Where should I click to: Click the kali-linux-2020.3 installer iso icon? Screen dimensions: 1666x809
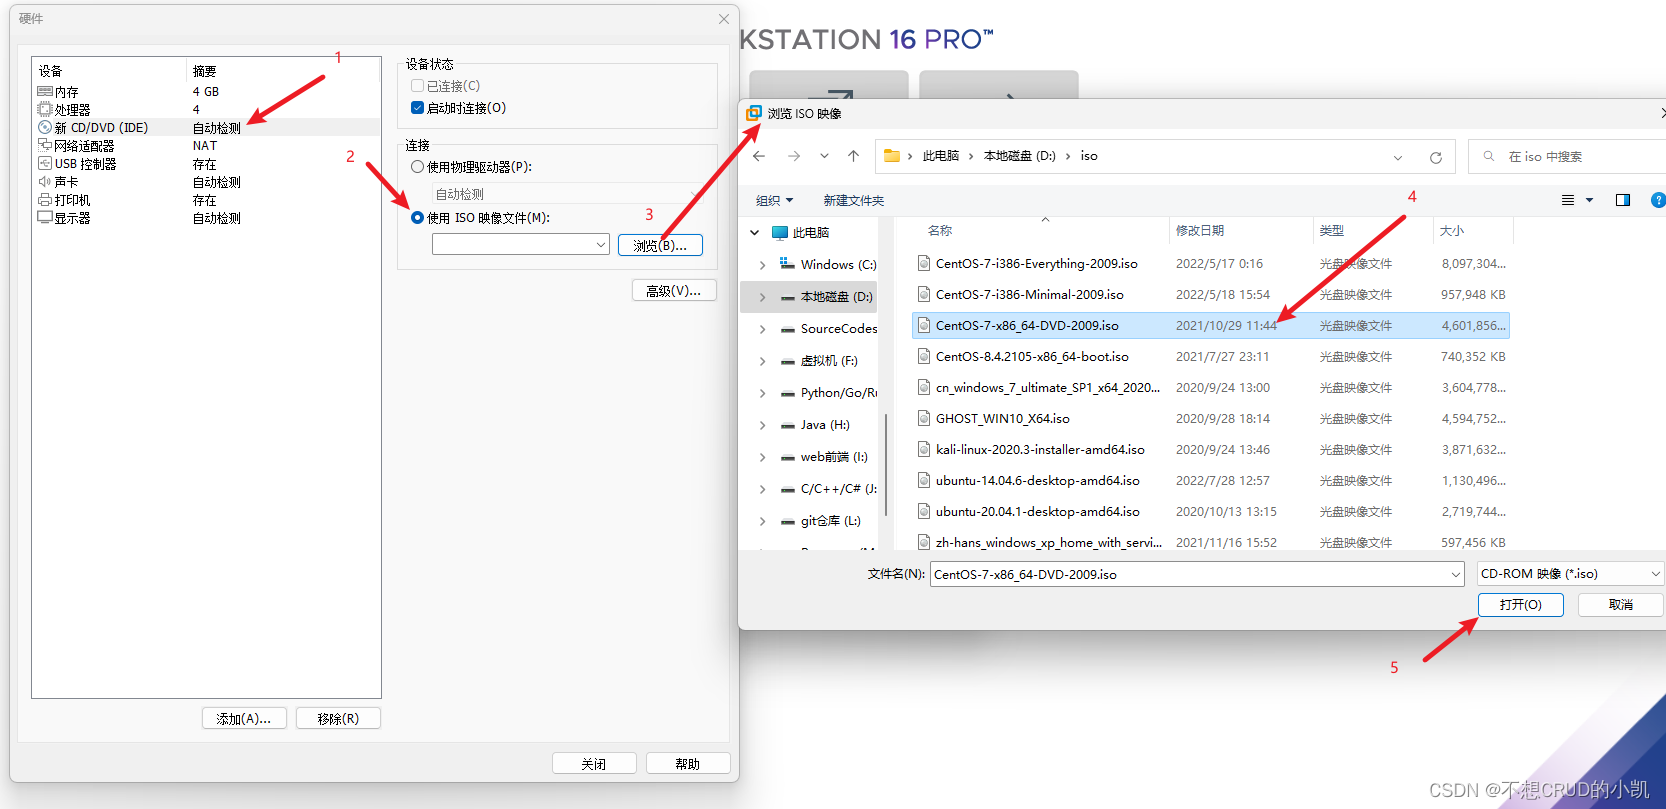(x=924, y=449)
